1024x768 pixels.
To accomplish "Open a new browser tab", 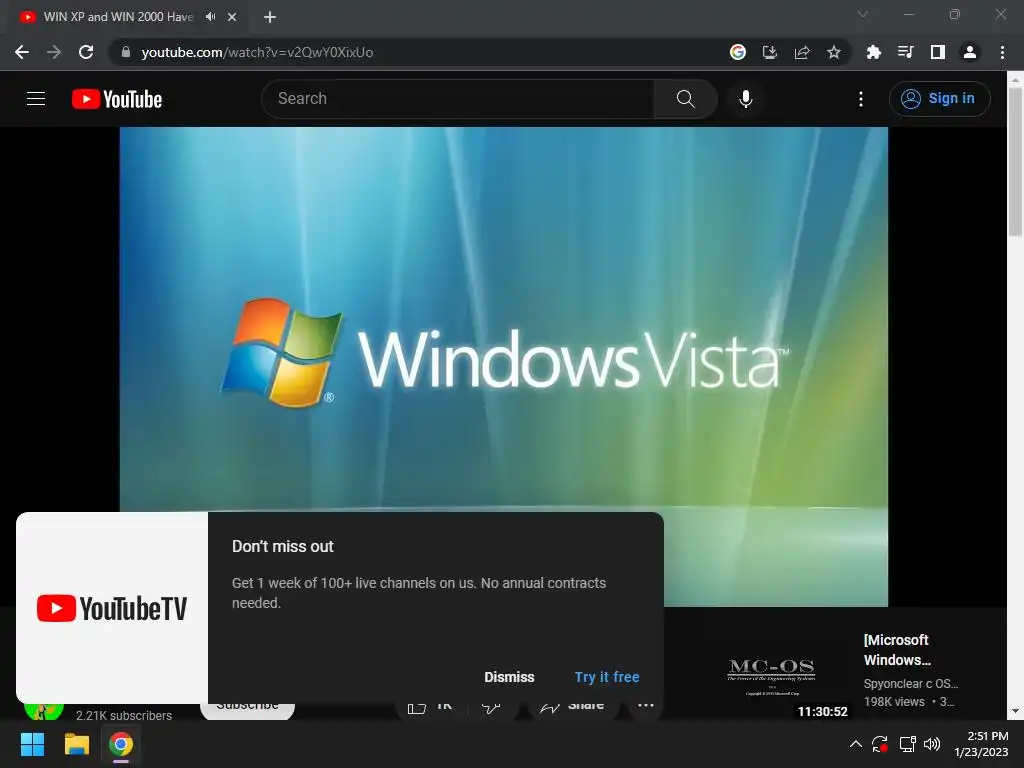I will [270, 17].
